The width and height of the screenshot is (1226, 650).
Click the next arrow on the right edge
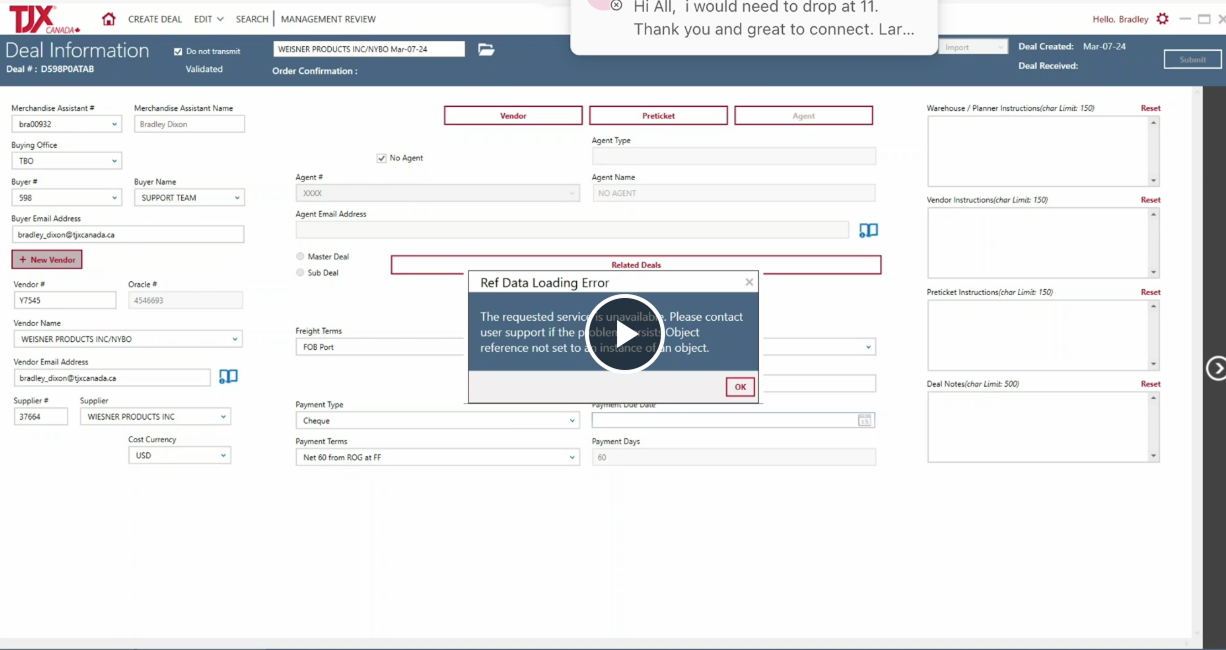coord(1216,368)
